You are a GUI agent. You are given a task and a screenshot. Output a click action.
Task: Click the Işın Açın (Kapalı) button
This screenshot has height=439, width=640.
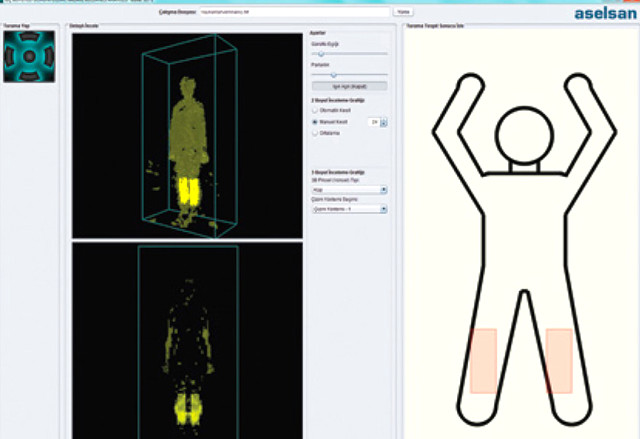[x=350, y=86]
